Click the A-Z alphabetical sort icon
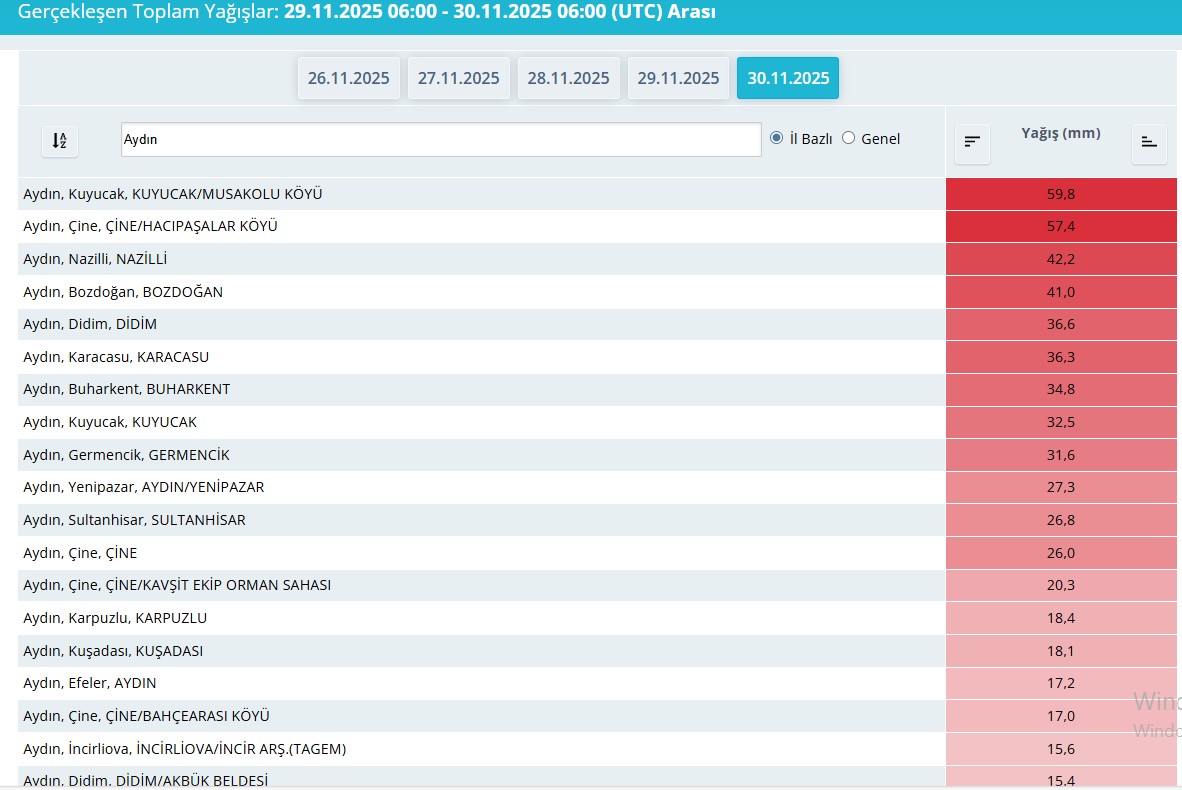This screenshot has width=1182, height=790. tap(59, 141)
